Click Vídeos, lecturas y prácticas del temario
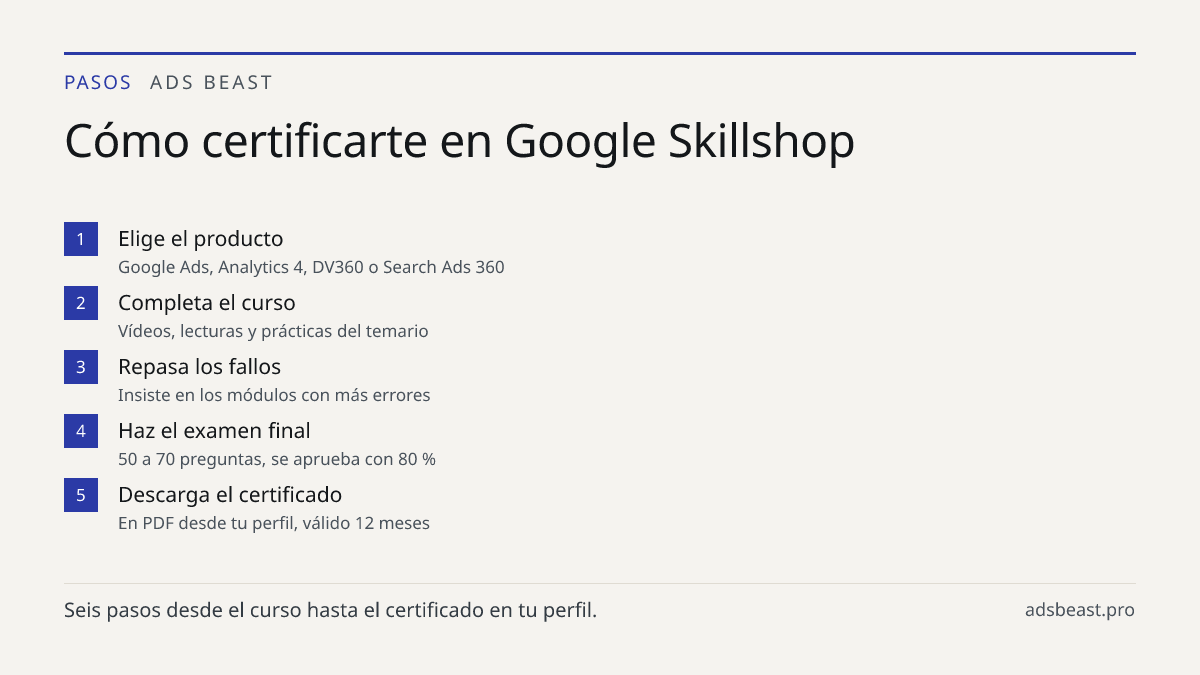This screenshot has width=1200, height=675. coord(273,331)
